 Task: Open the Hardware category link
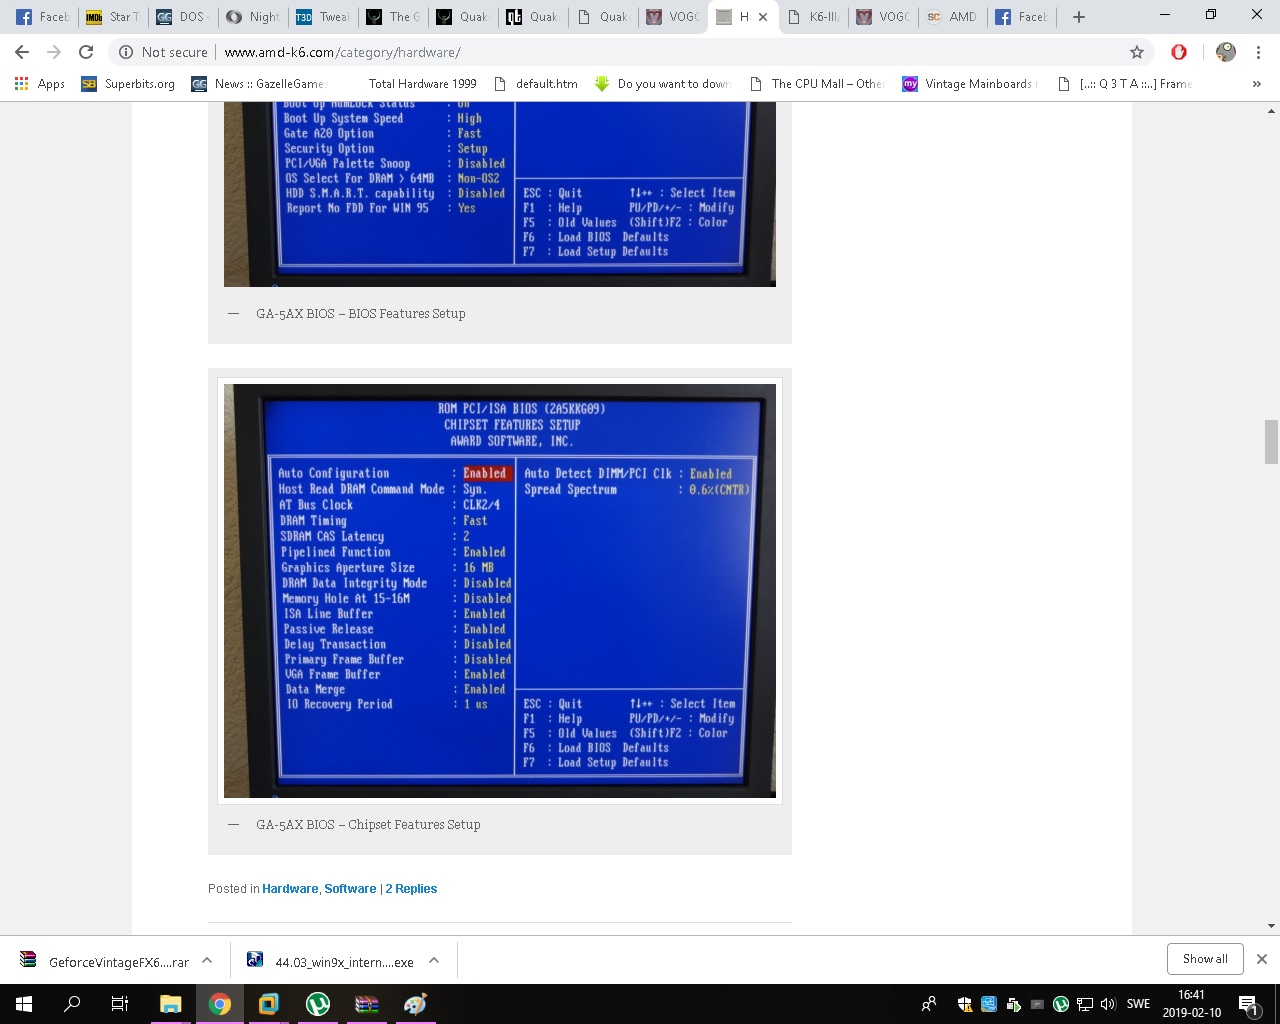(290, 888)
